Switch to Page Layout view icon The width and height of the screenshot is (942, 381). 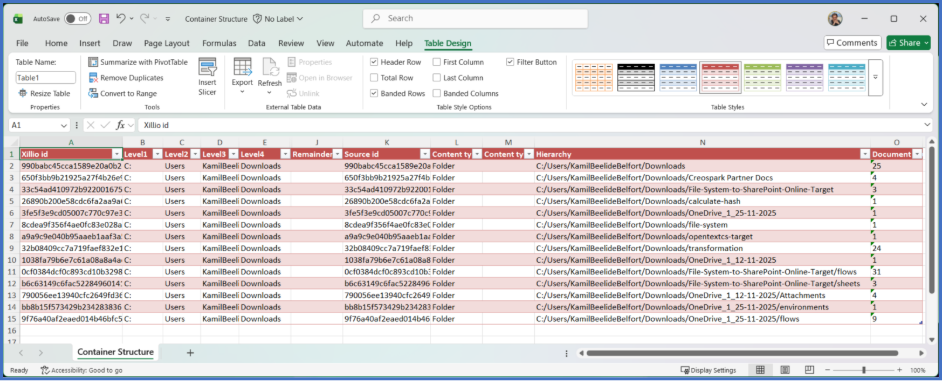pyautogui.click(x=785, y=370)
